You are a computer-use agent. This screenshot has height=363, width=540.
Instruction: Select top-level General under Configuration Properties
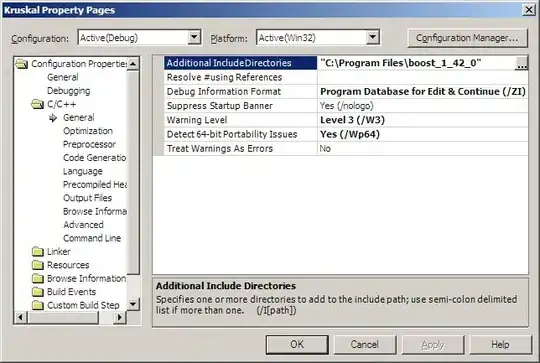pos(63,77)
